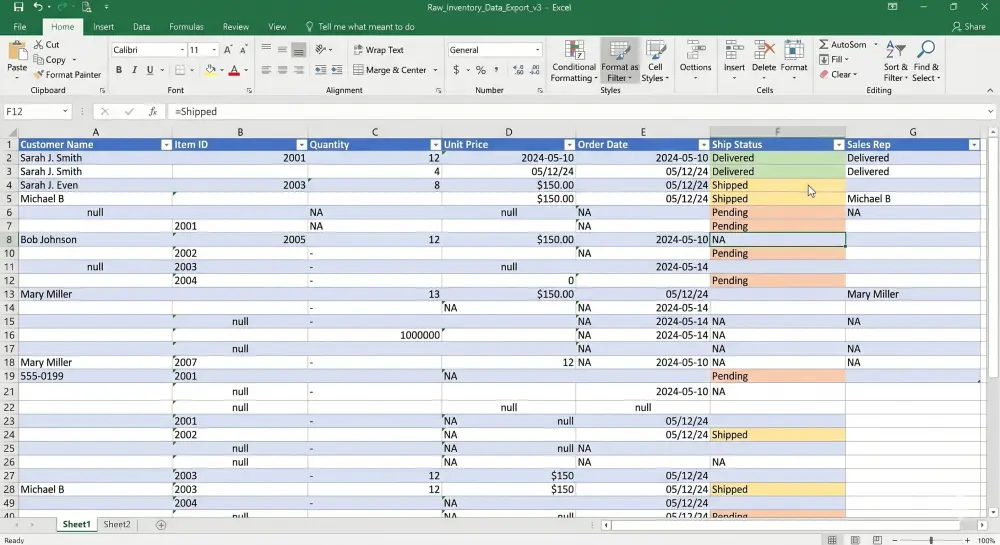Screen dimensions: 1000x545
Task: Click the Undo arrow icon
Action: click(x=38, y=7)
